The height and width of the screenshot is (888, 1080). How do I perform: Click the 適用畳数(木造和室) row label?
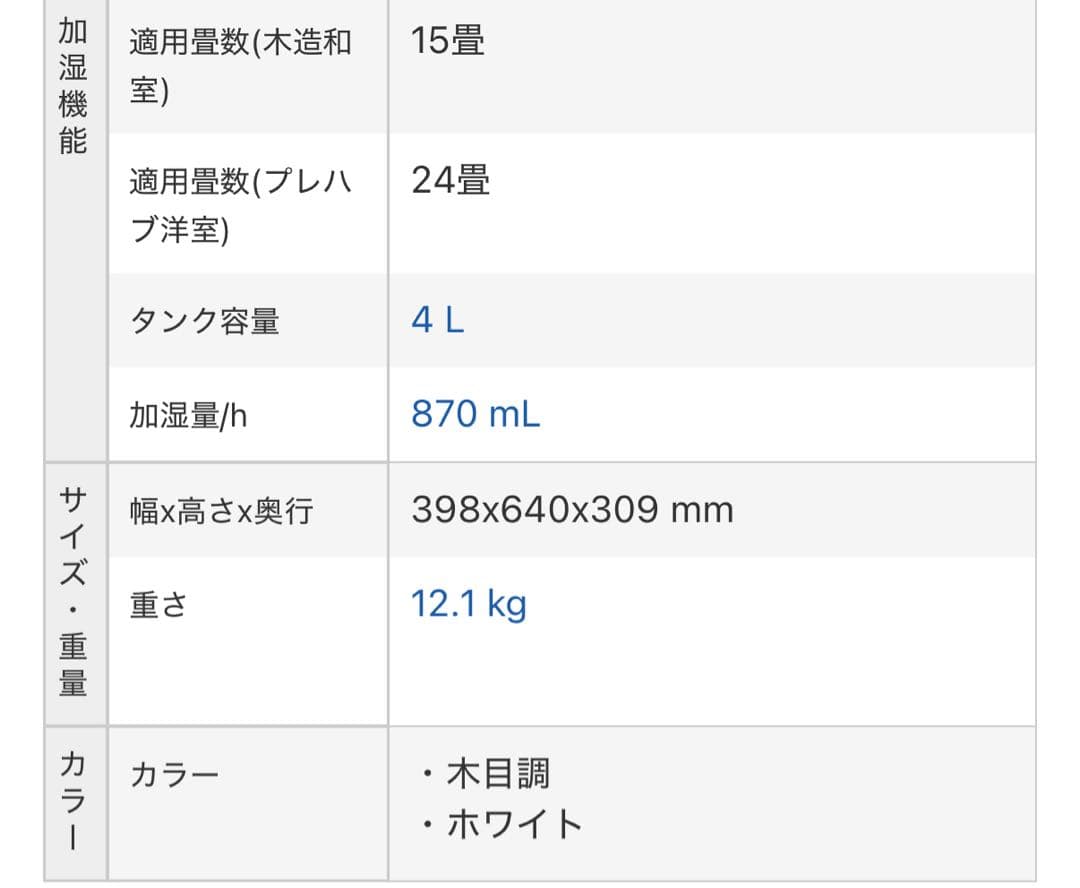click(240, 67)
